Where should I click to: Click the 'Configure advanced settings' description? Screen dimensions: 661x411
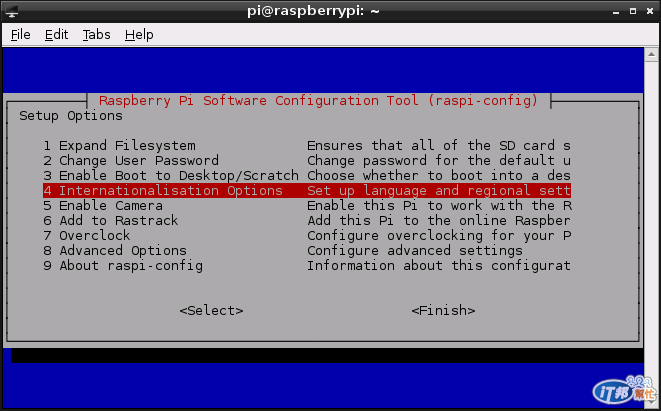[415, 250]
